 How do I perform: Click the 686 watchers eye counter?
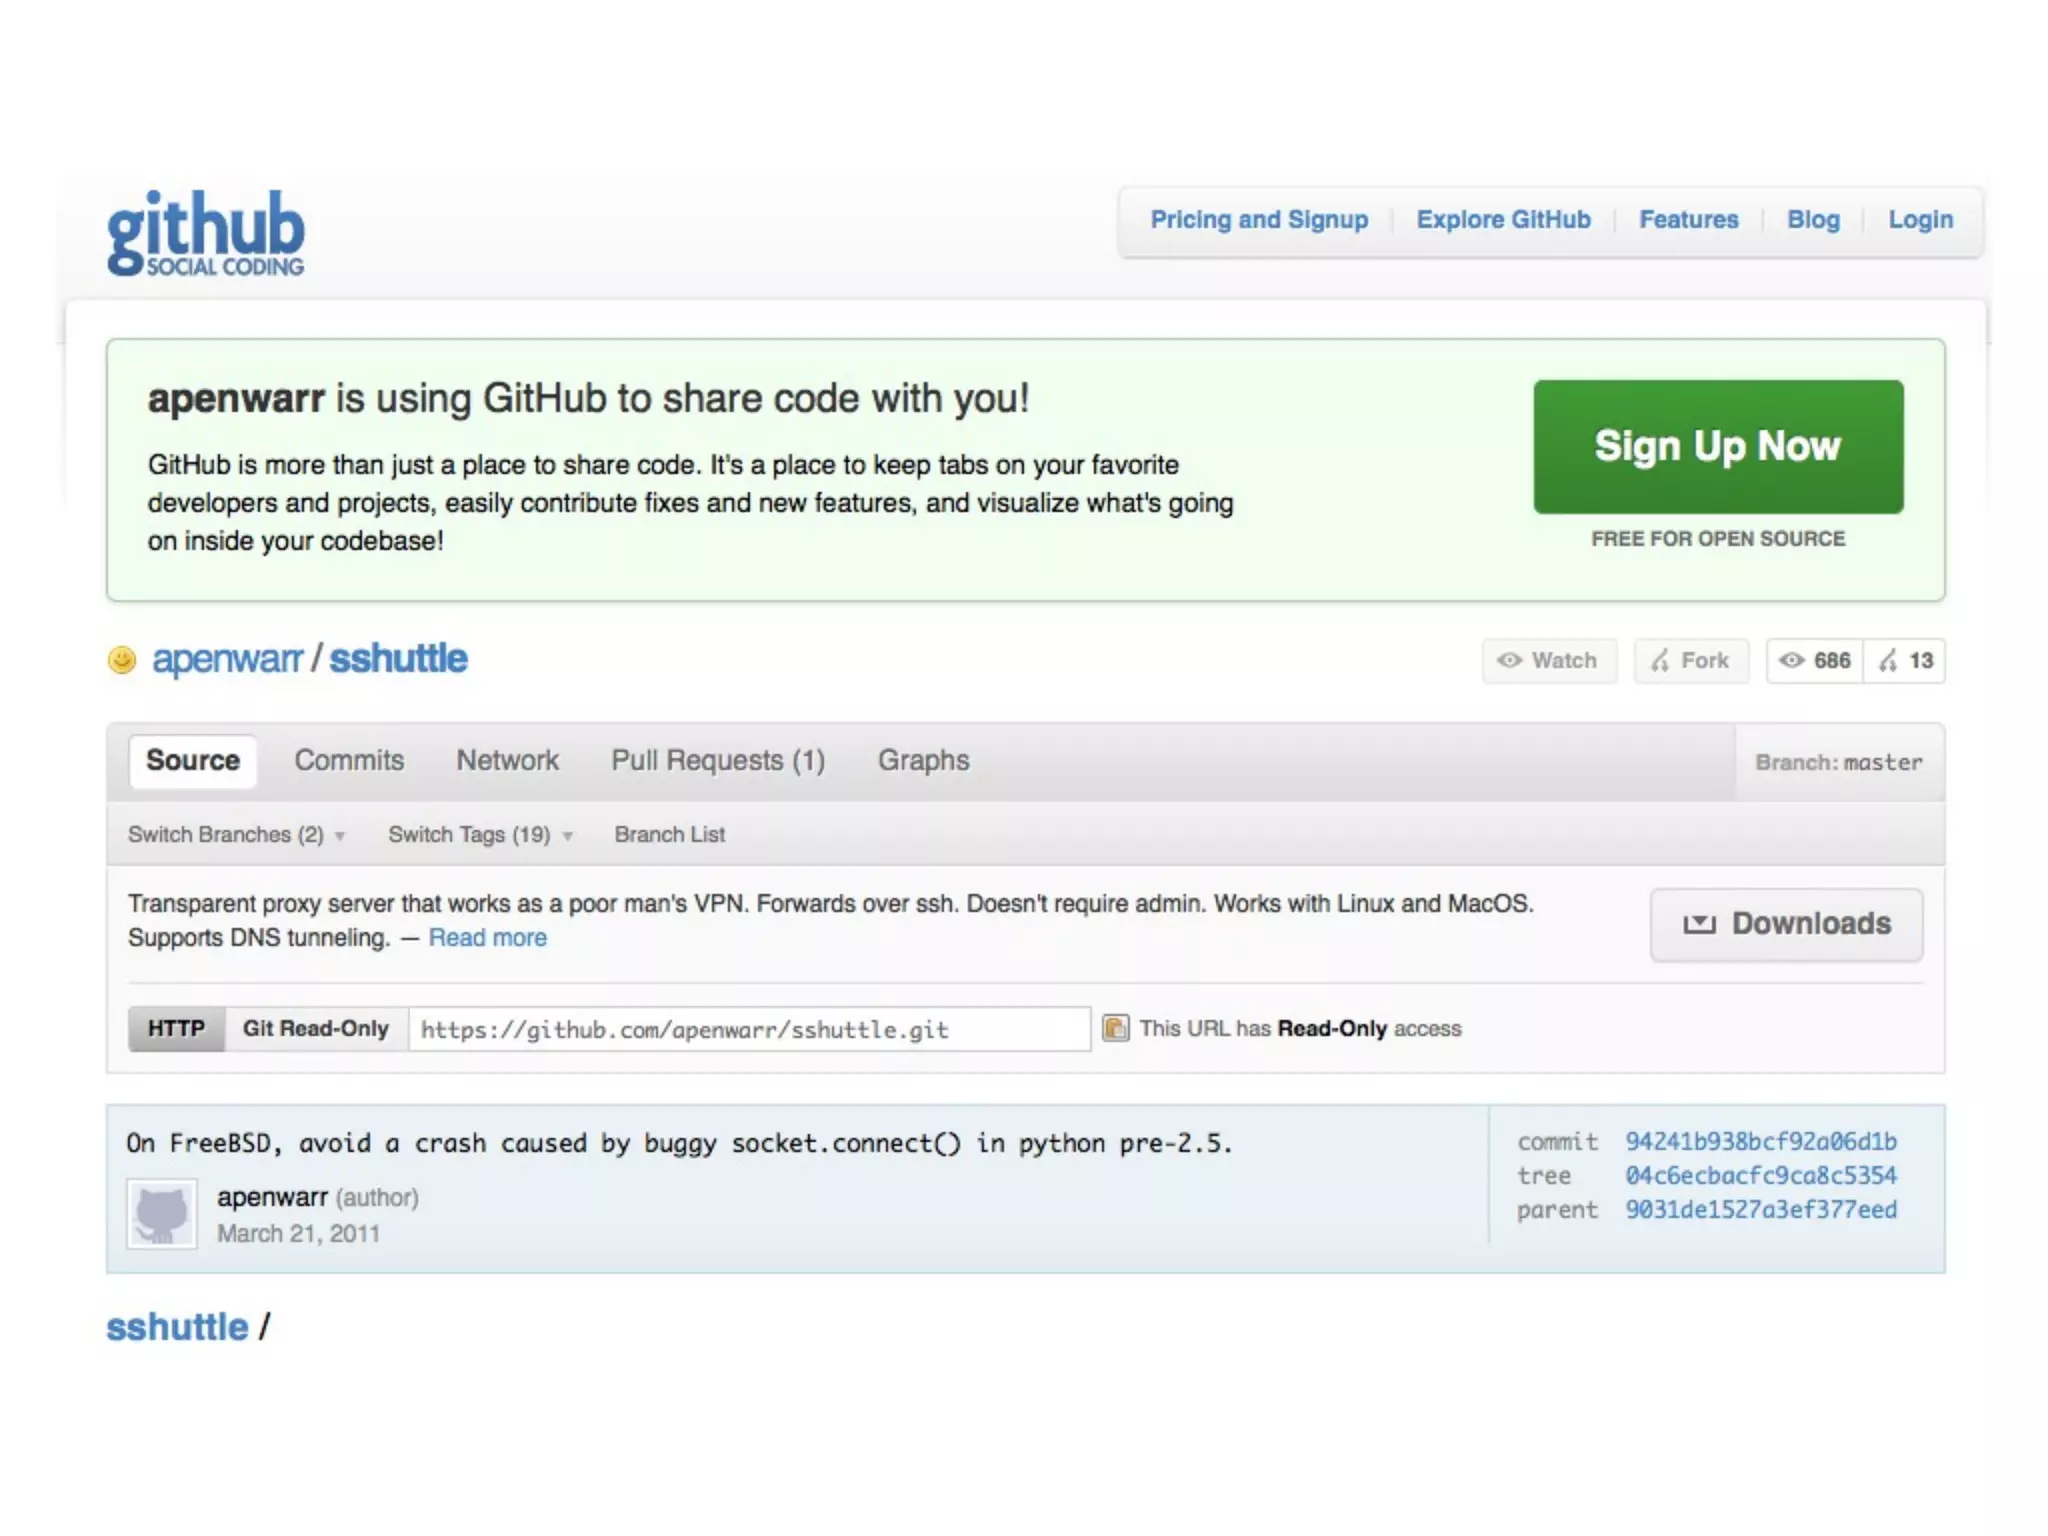point(1815,661)
